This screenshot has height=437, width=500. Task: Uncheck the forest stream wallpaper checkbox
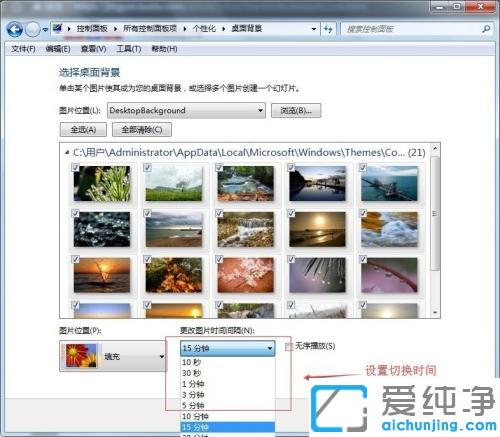coord(219,168)
